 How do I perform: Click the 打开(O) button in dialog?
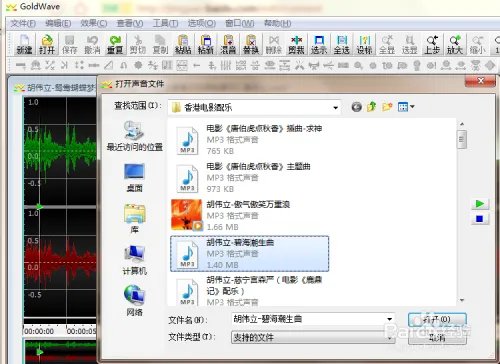pyautogui.click(x=437, y=320)
